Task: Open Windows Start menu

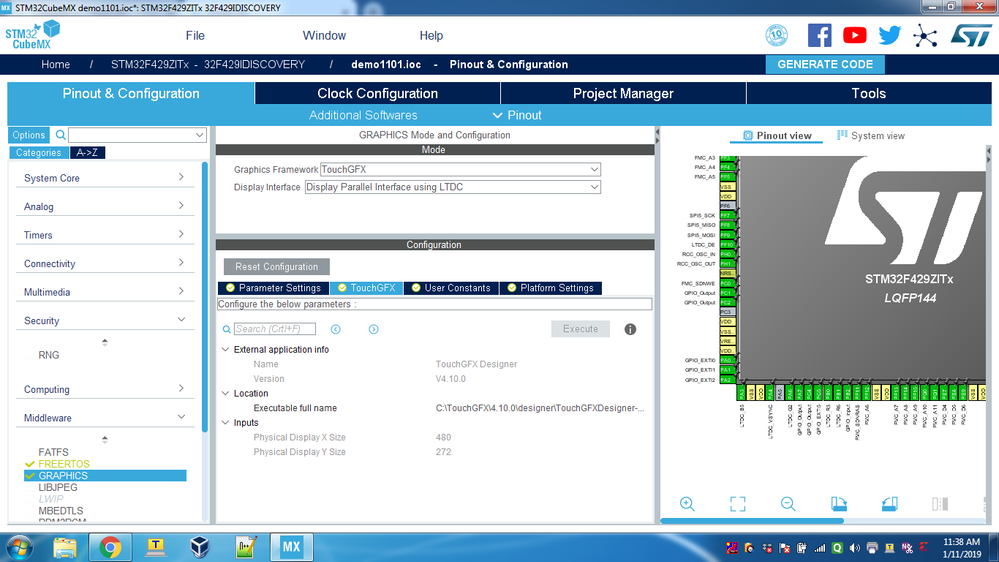Action: pos(19,548)
